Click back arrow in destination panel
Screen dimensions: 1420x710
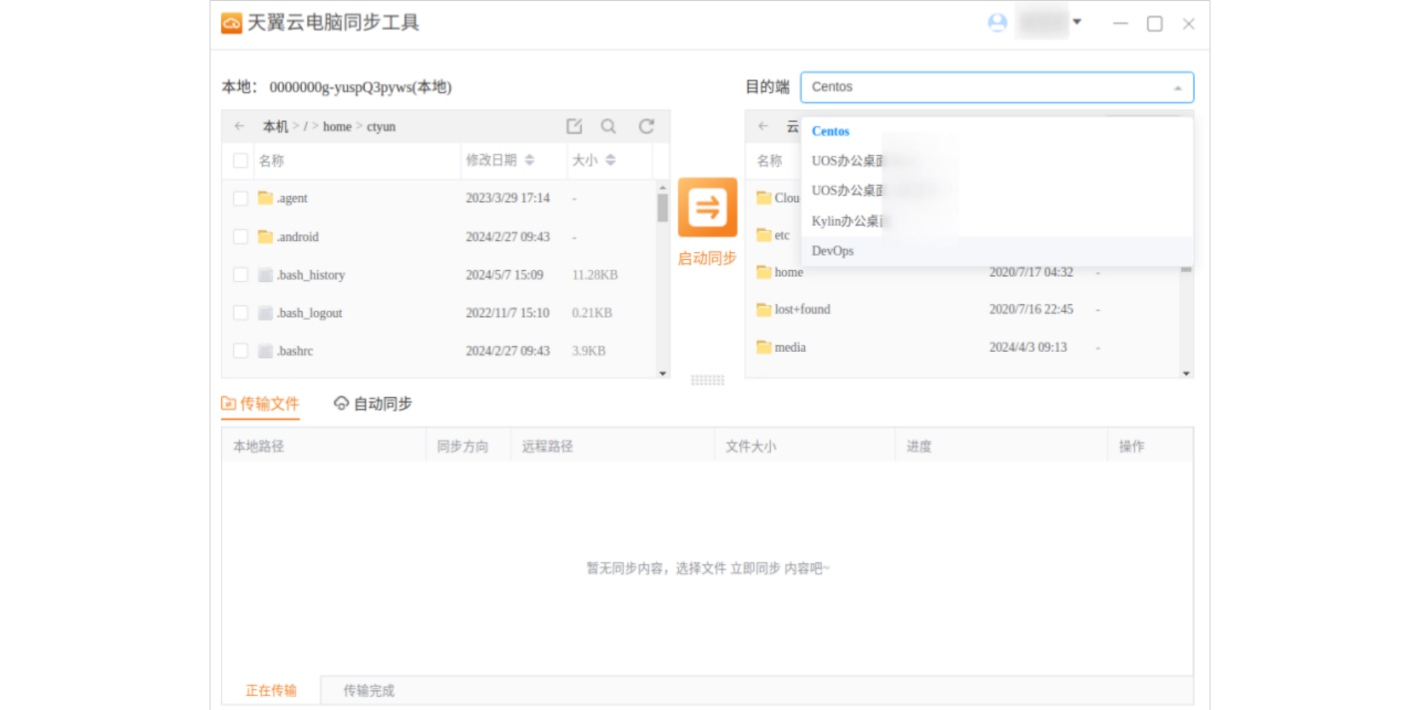coord(763,126)
